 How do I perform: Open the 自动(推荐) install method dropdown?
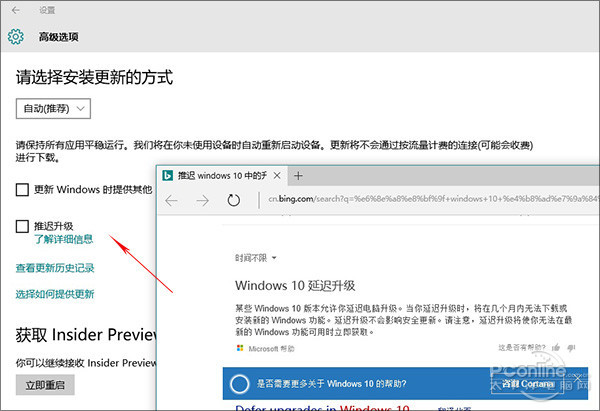tap(53, 109)
